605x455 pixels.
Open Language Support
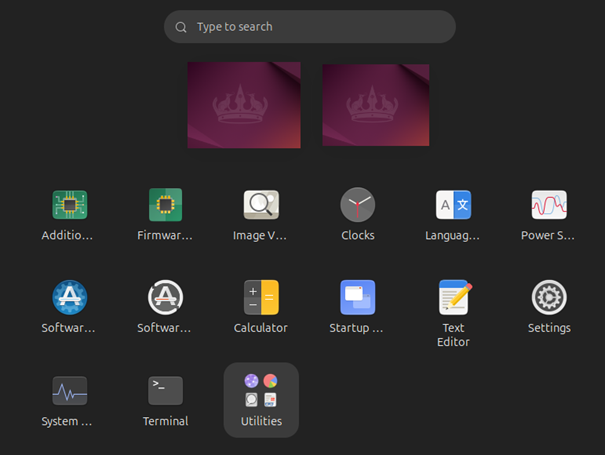(x=453, y=206)
